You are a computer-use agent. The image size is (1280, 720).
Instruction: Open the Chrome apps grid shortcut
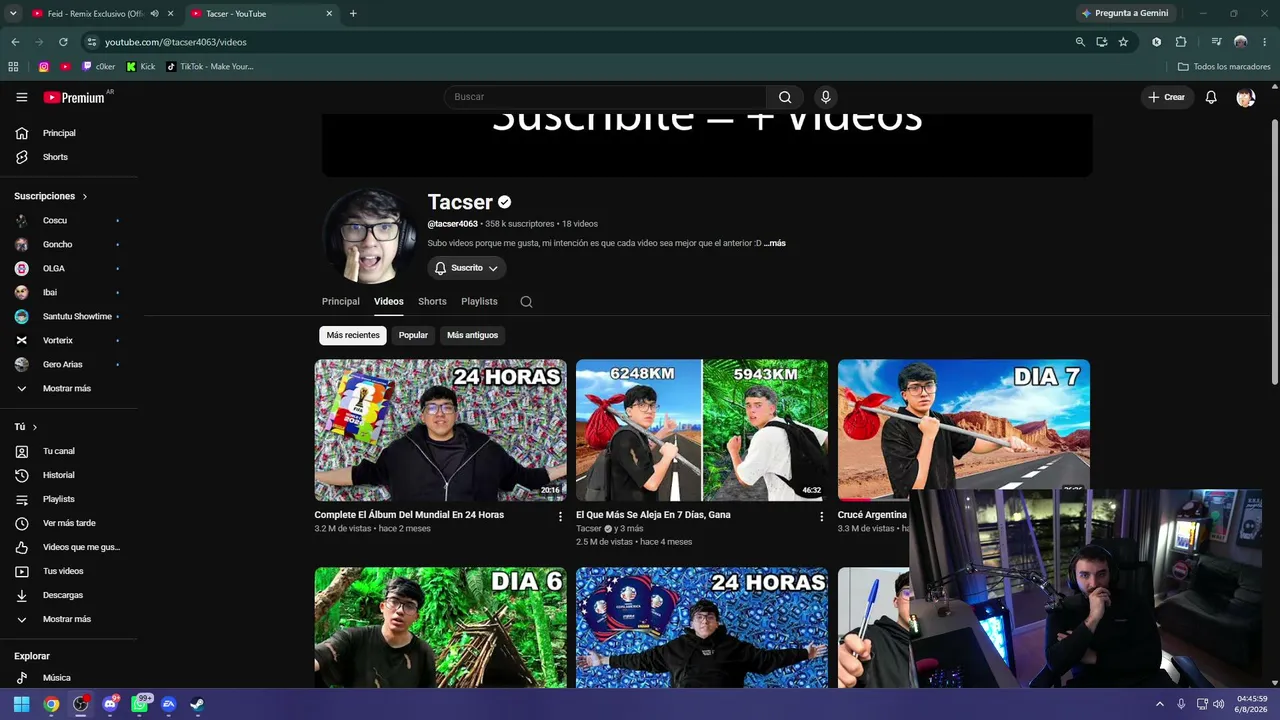pyautogui.click(x=13, y=67)
